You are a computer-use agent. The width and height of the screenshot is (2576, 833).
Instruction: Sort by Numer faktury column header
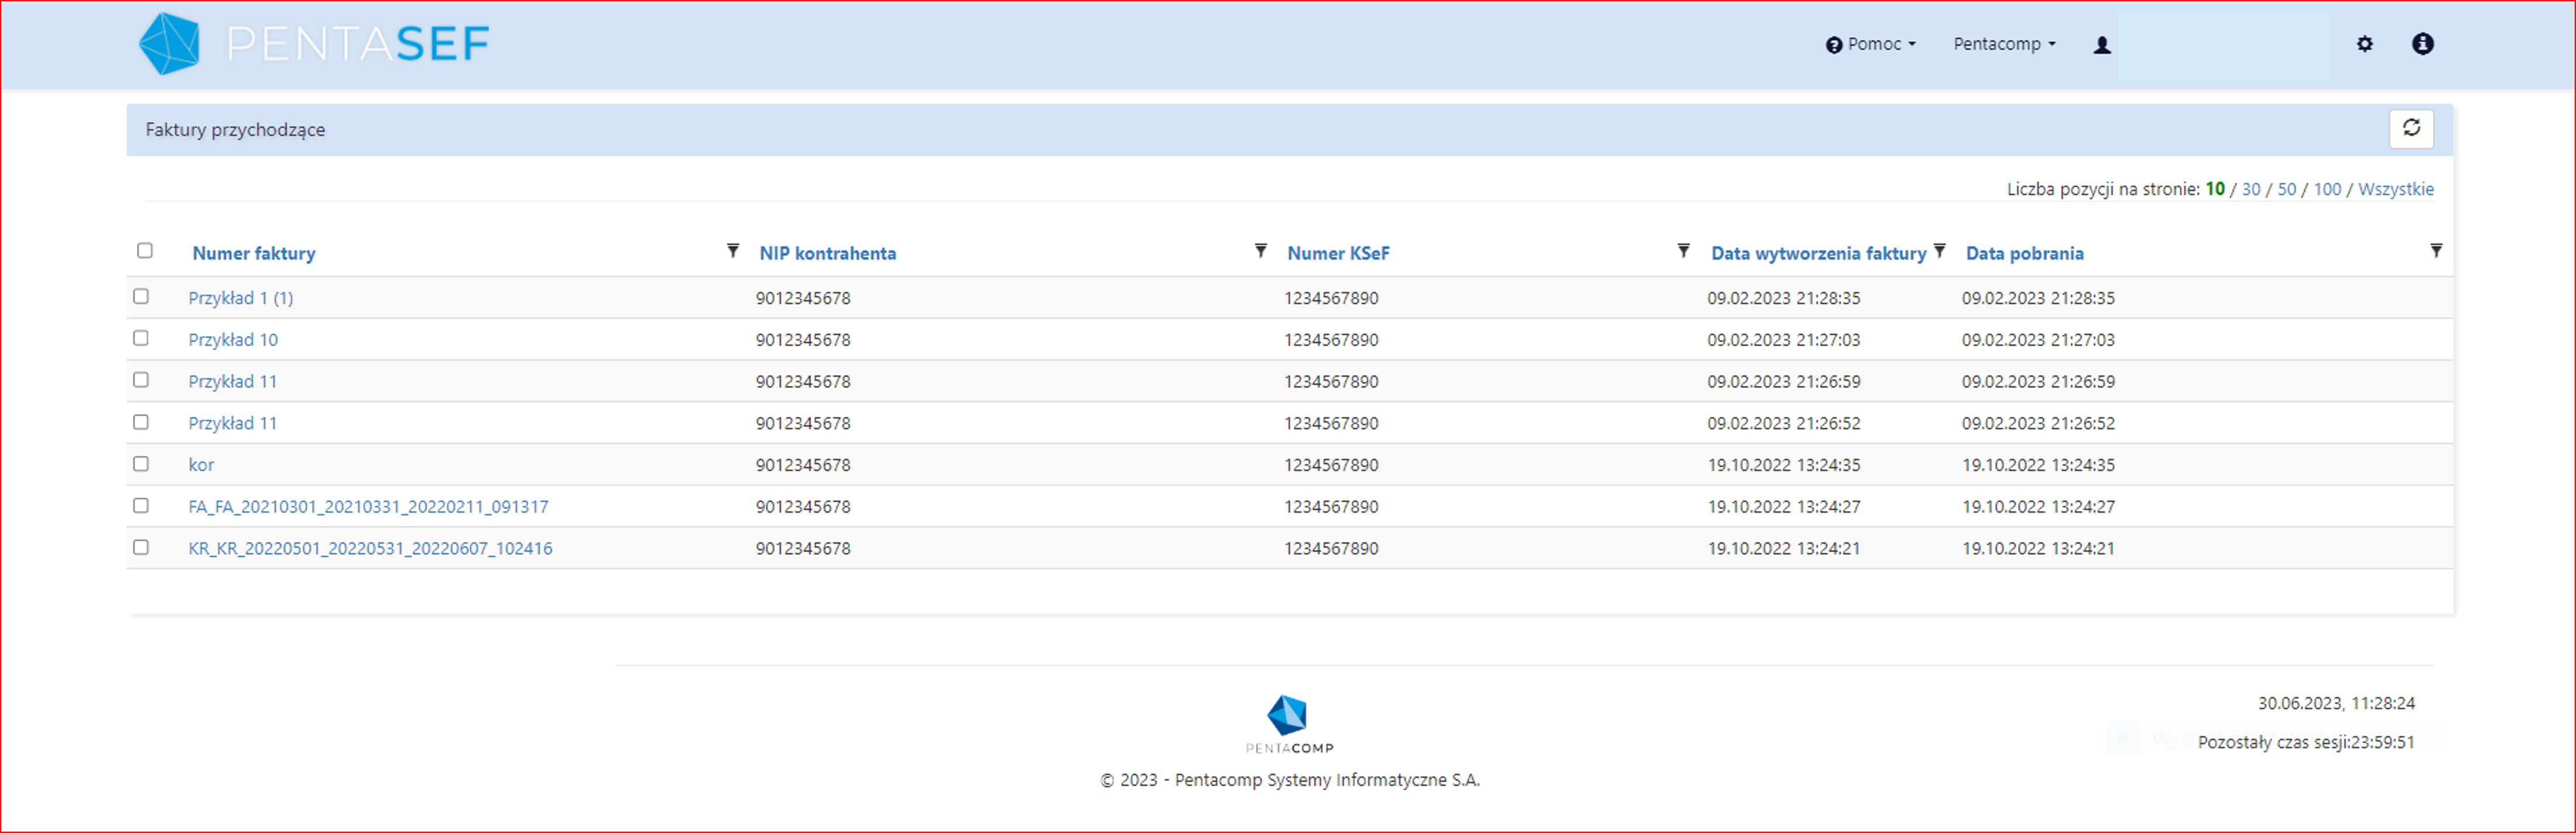pyautogui.click(x=254, y=253)
